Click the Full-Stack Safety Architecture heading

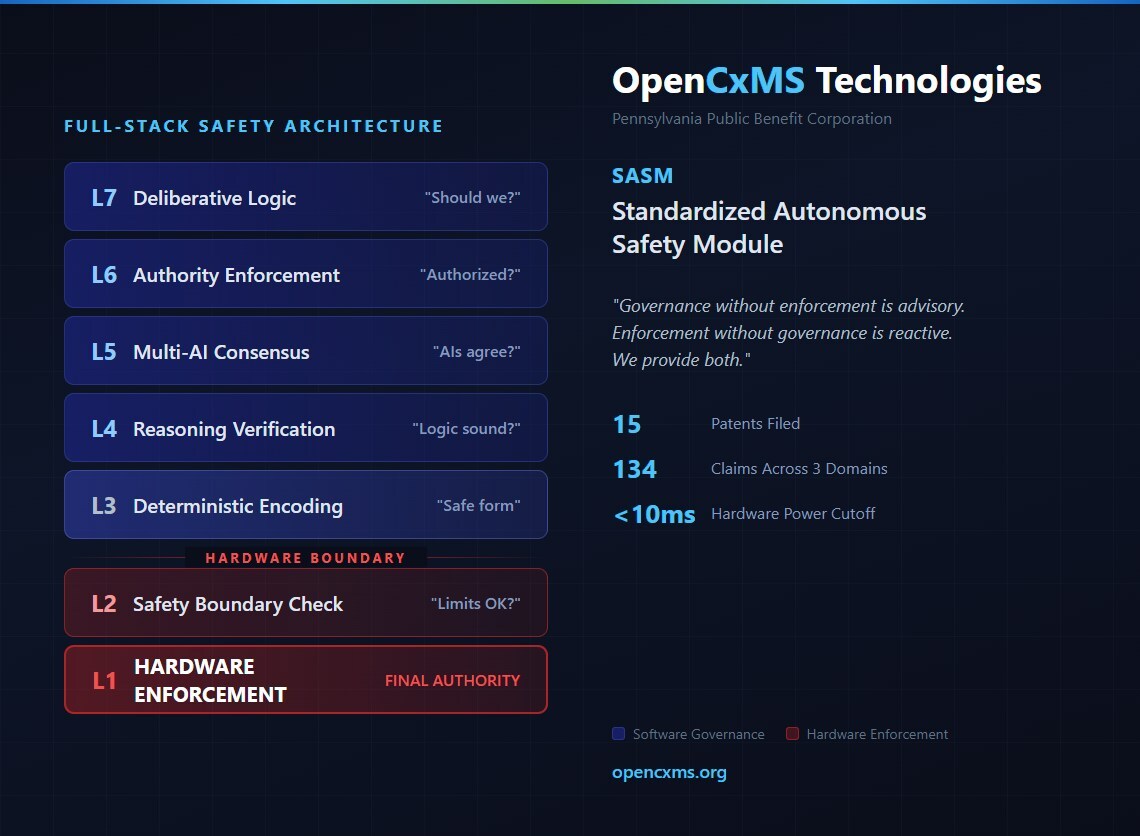tap(253, 126)
